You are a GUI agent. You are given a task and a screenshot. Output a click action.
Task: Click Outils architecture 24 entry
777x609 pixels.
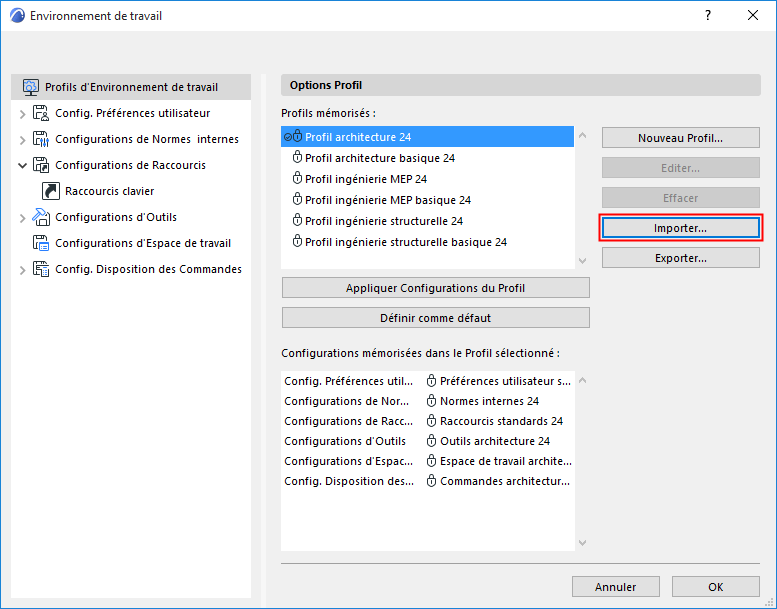495,441
